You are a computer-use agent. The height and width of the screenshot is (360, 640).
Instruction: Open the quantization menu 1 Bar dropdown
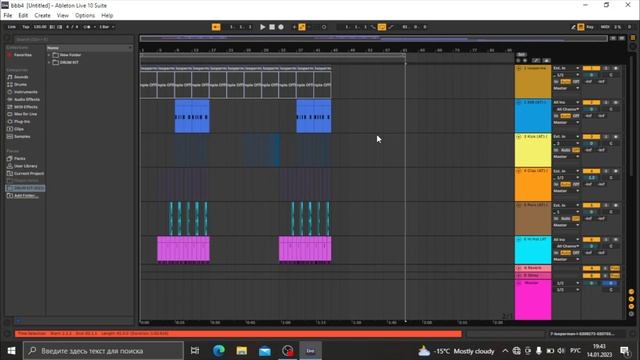point(107,27)
